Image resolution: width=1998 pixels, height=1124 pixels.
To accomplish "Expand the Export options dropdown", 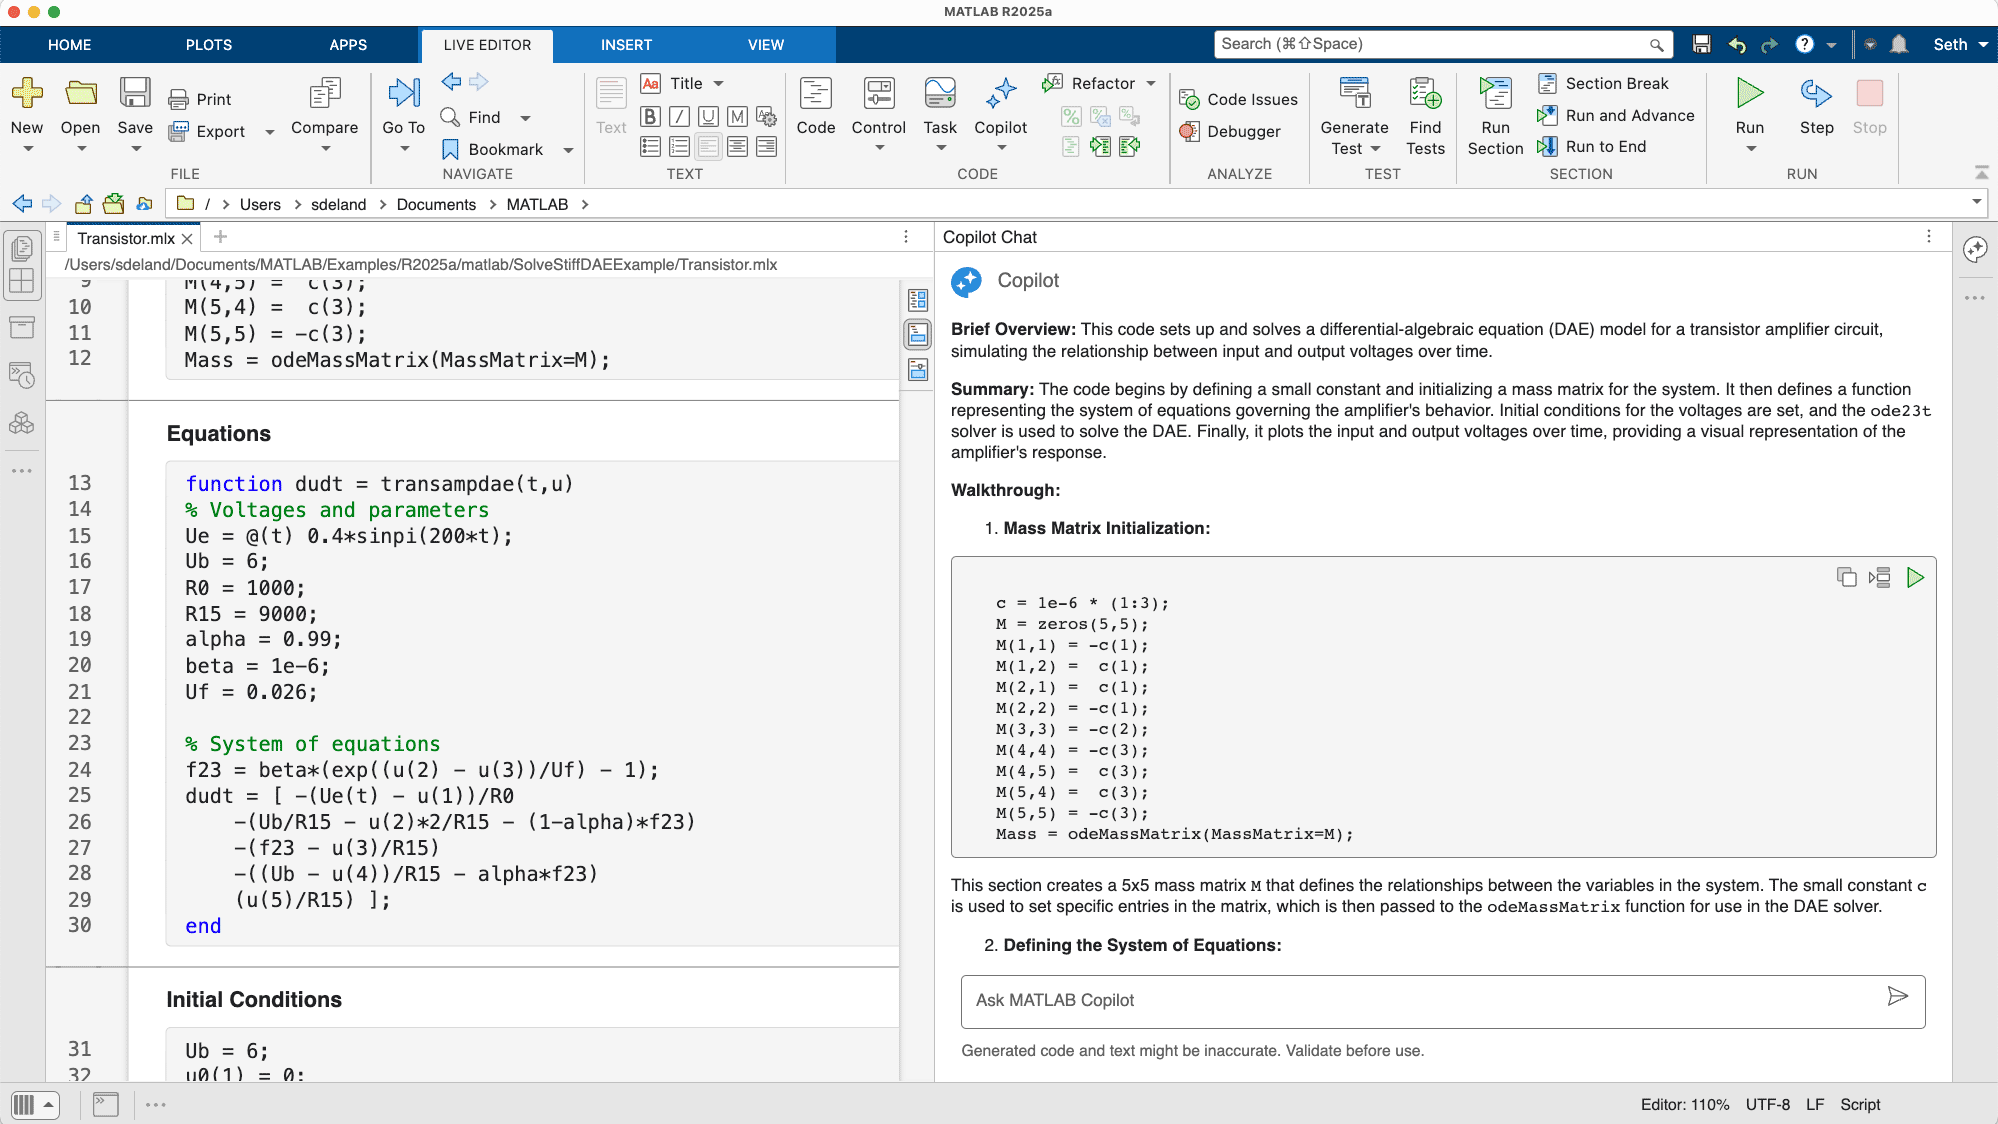I will point(269,131).
